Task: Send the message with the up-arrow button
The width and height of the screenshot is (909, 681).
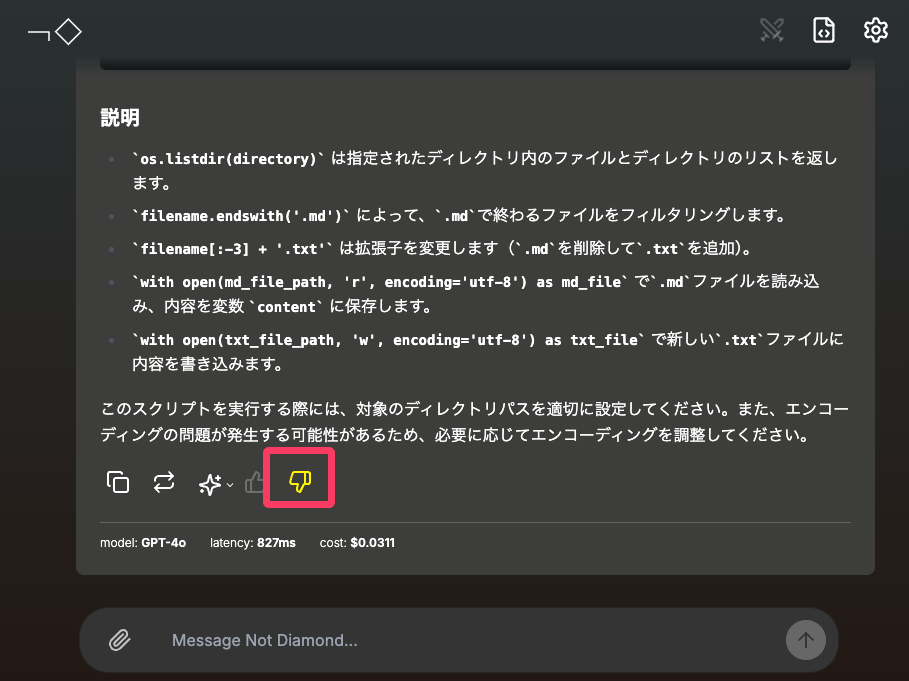Action: pos(805,639)
